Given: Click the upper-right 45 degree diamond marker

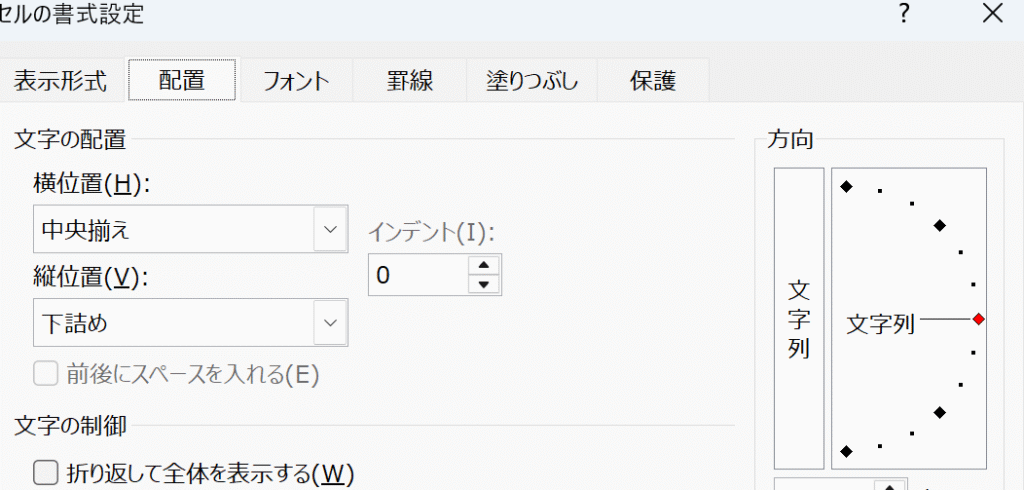Looking at the screenshot, I should click(940, 225).
